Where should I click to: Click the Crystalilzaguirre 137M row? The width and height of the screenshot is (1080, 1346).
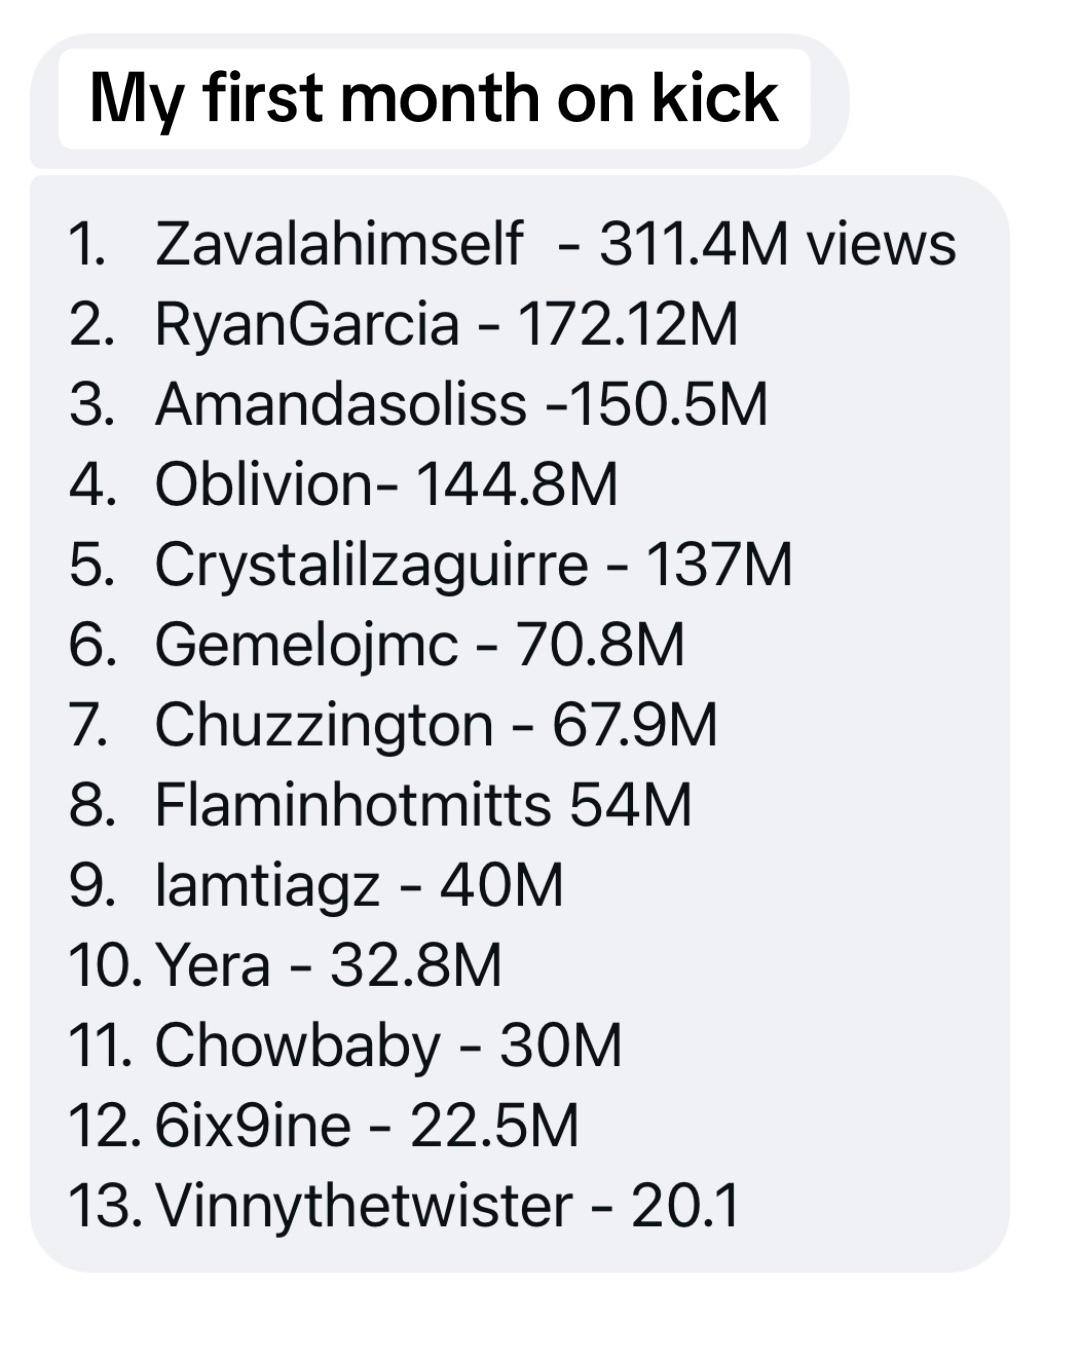point(430,564)
